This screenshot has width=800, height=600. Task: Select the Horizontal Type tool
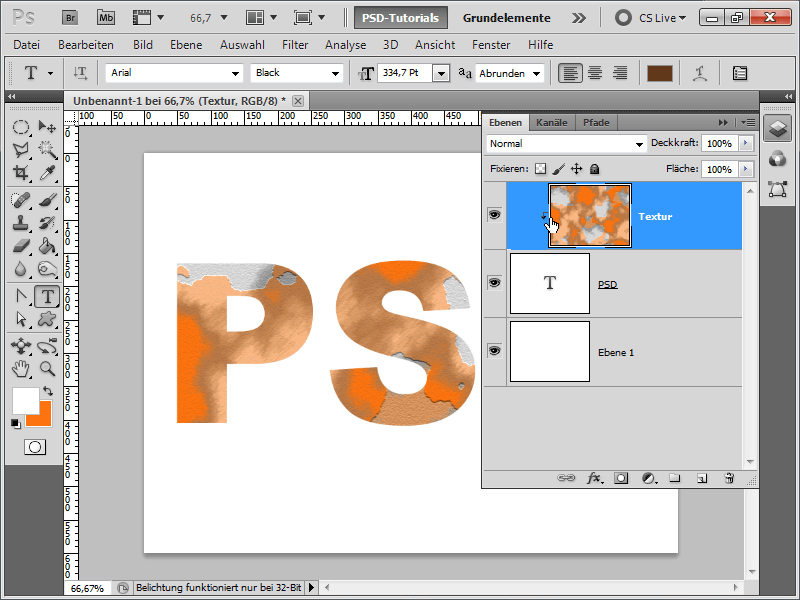point(47,296)
